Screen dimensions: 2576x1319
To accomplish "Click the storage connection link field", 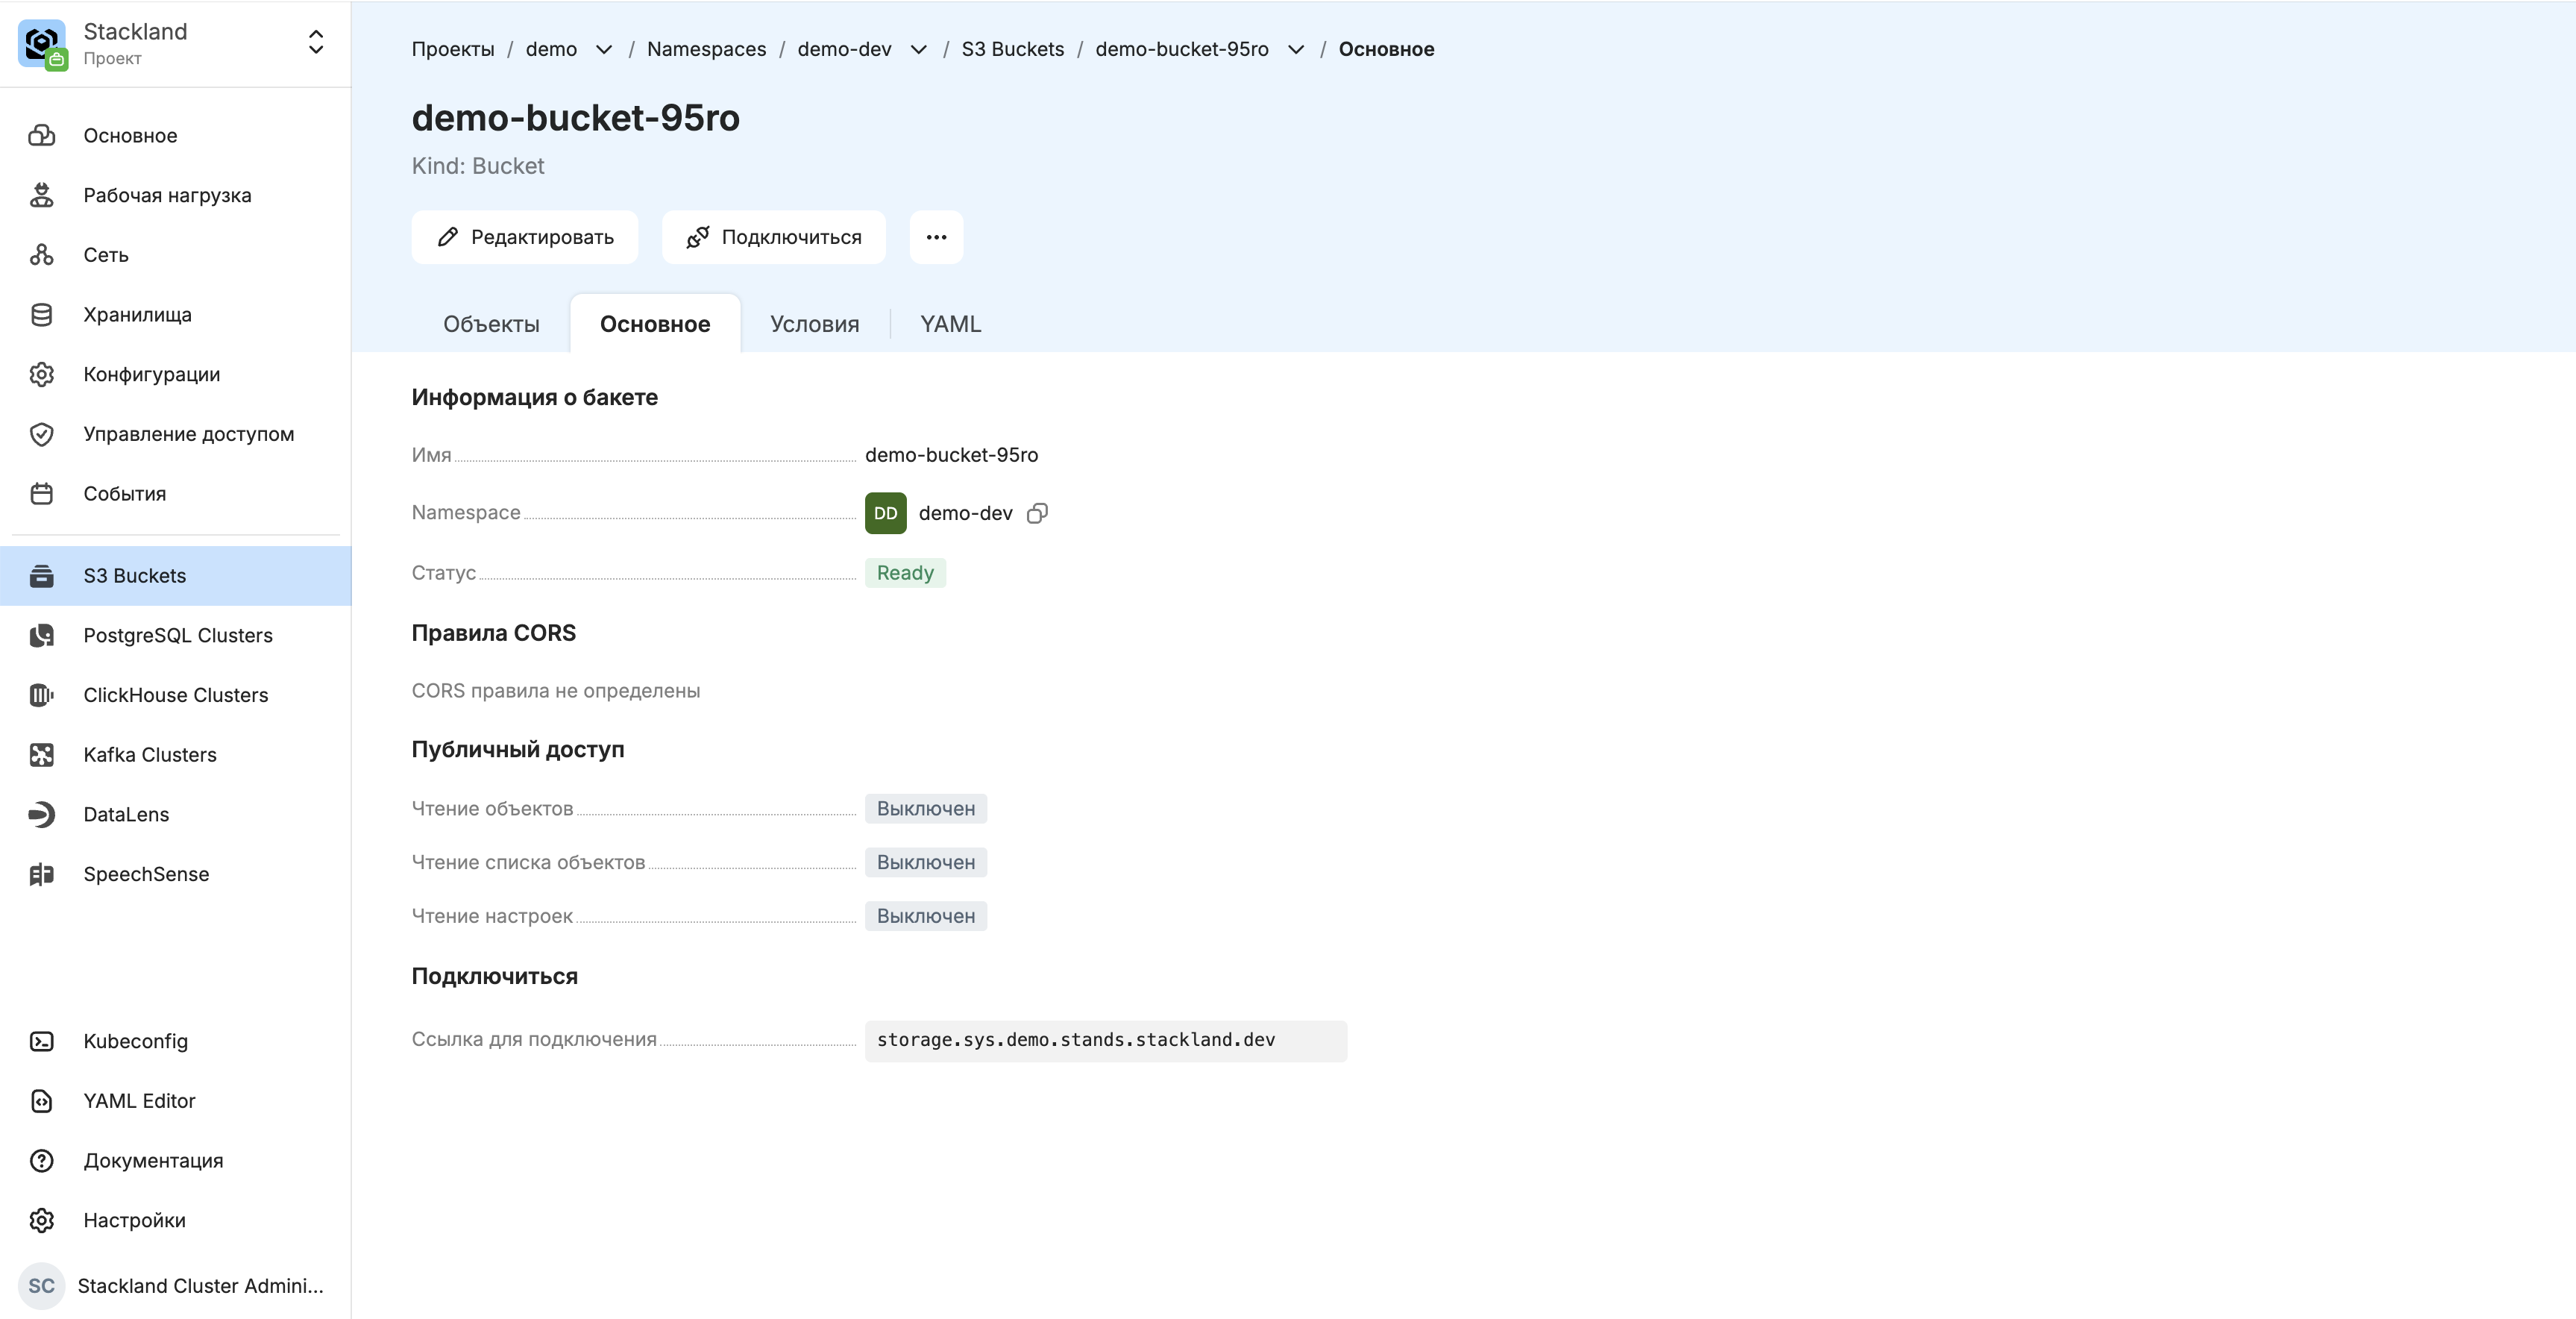I will pyautogui.click(x=1105, y=1041).
